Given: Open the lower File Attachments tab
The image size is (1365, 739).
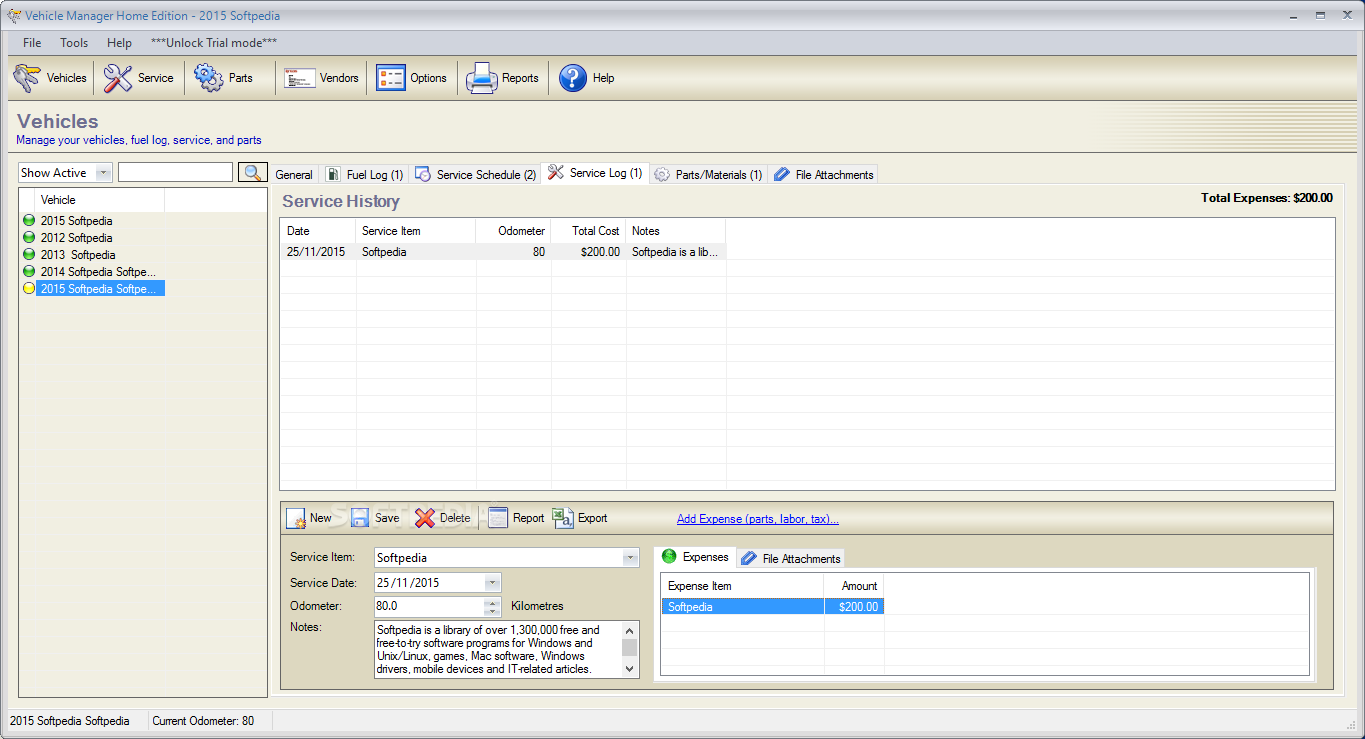Looking at the screenshot, I should coord(791,558).
